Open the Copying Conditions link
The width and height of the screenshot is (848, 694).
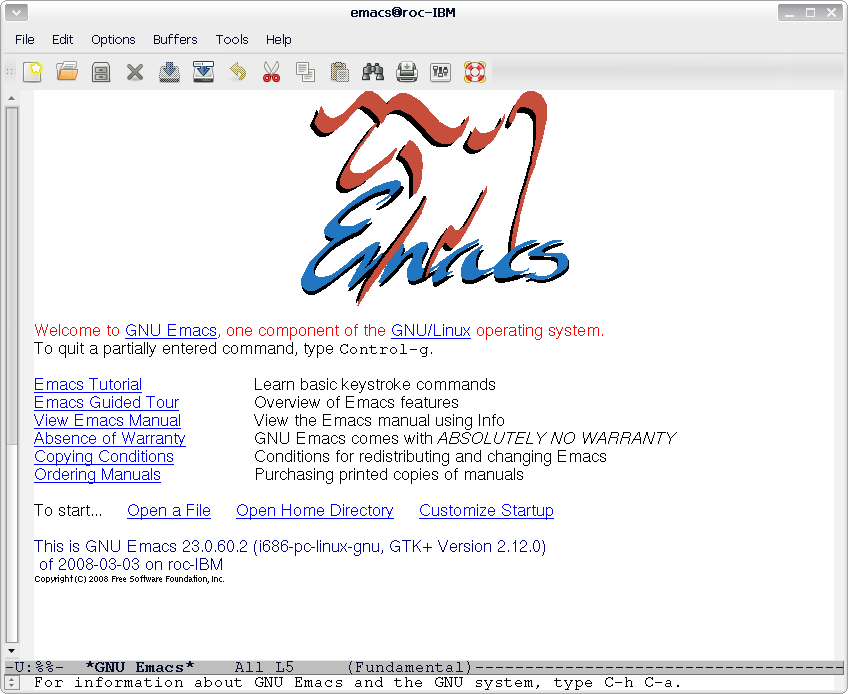point(104,457)
